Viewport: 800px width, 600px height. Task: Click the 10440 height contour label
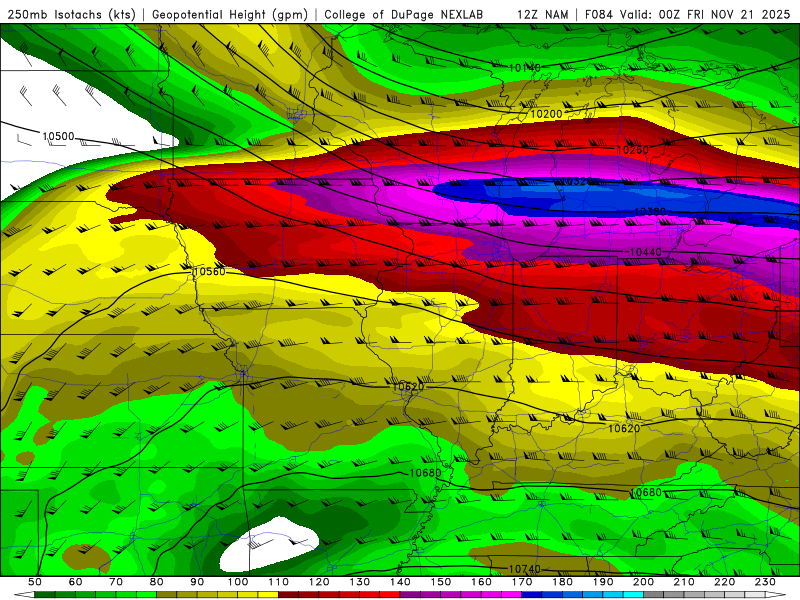pyautogui.click(x=645, y=252)
